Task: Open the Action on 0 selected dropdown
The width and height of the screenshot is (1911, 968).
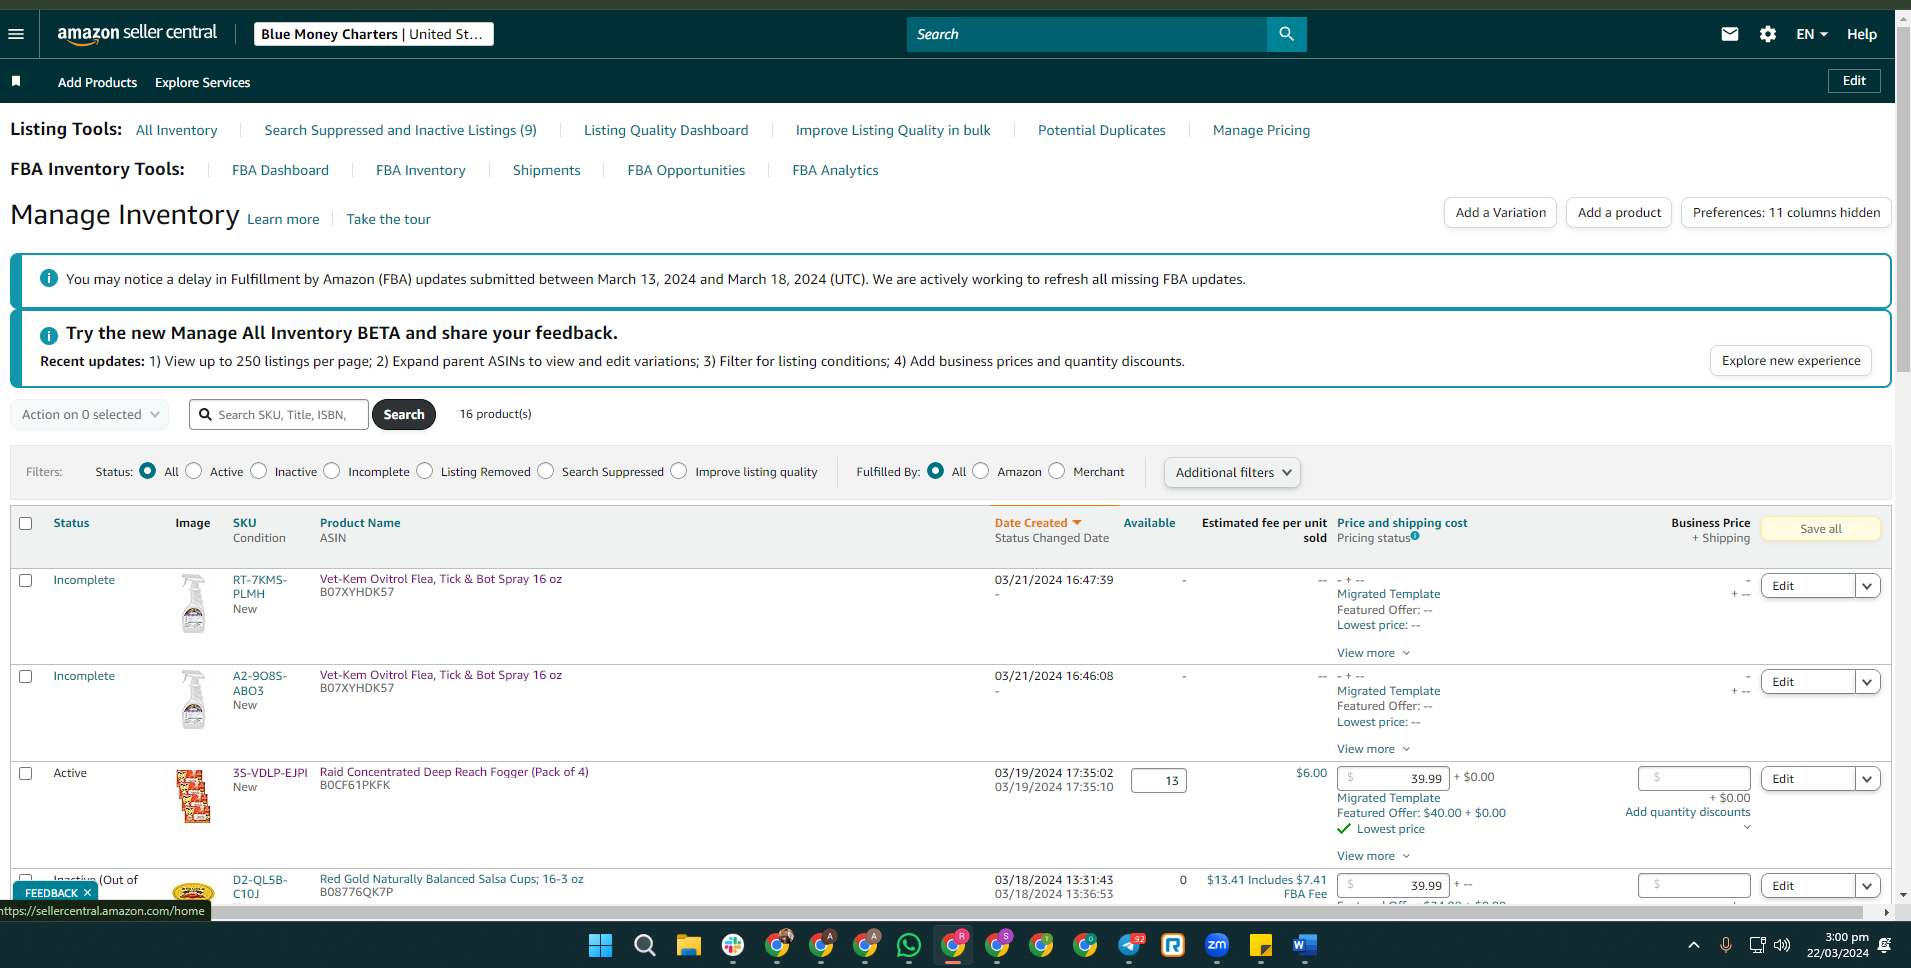Action: pos(90,414)
